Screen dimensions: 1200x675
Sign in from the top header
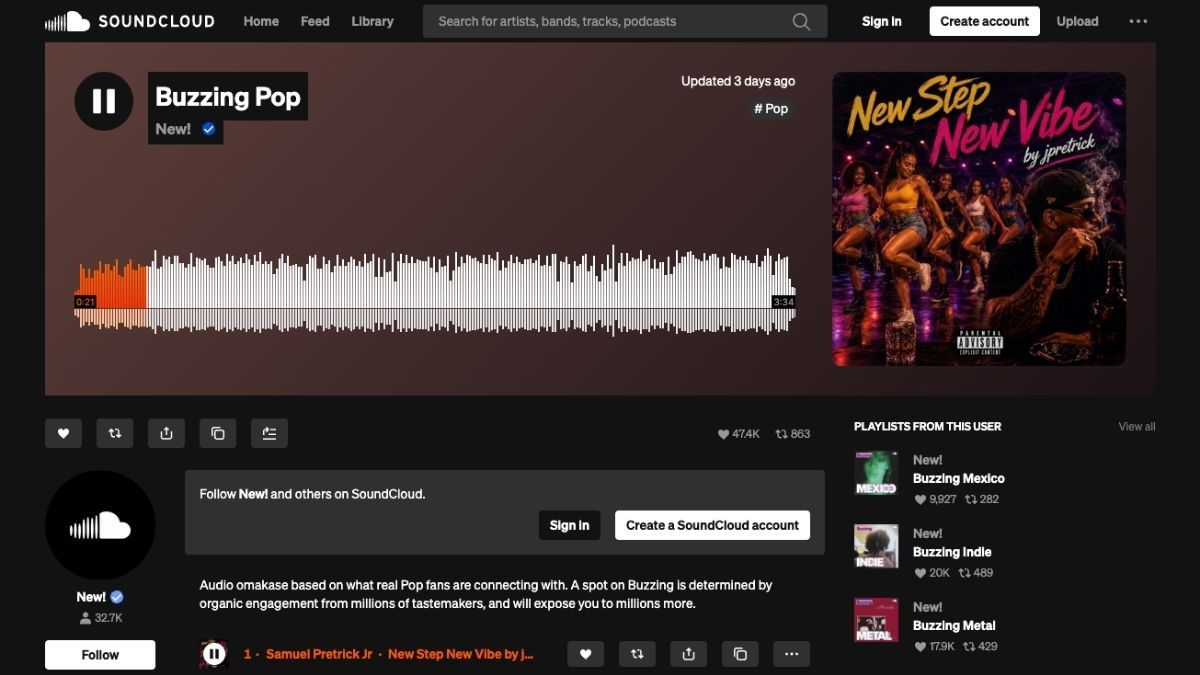pos(881,21)
